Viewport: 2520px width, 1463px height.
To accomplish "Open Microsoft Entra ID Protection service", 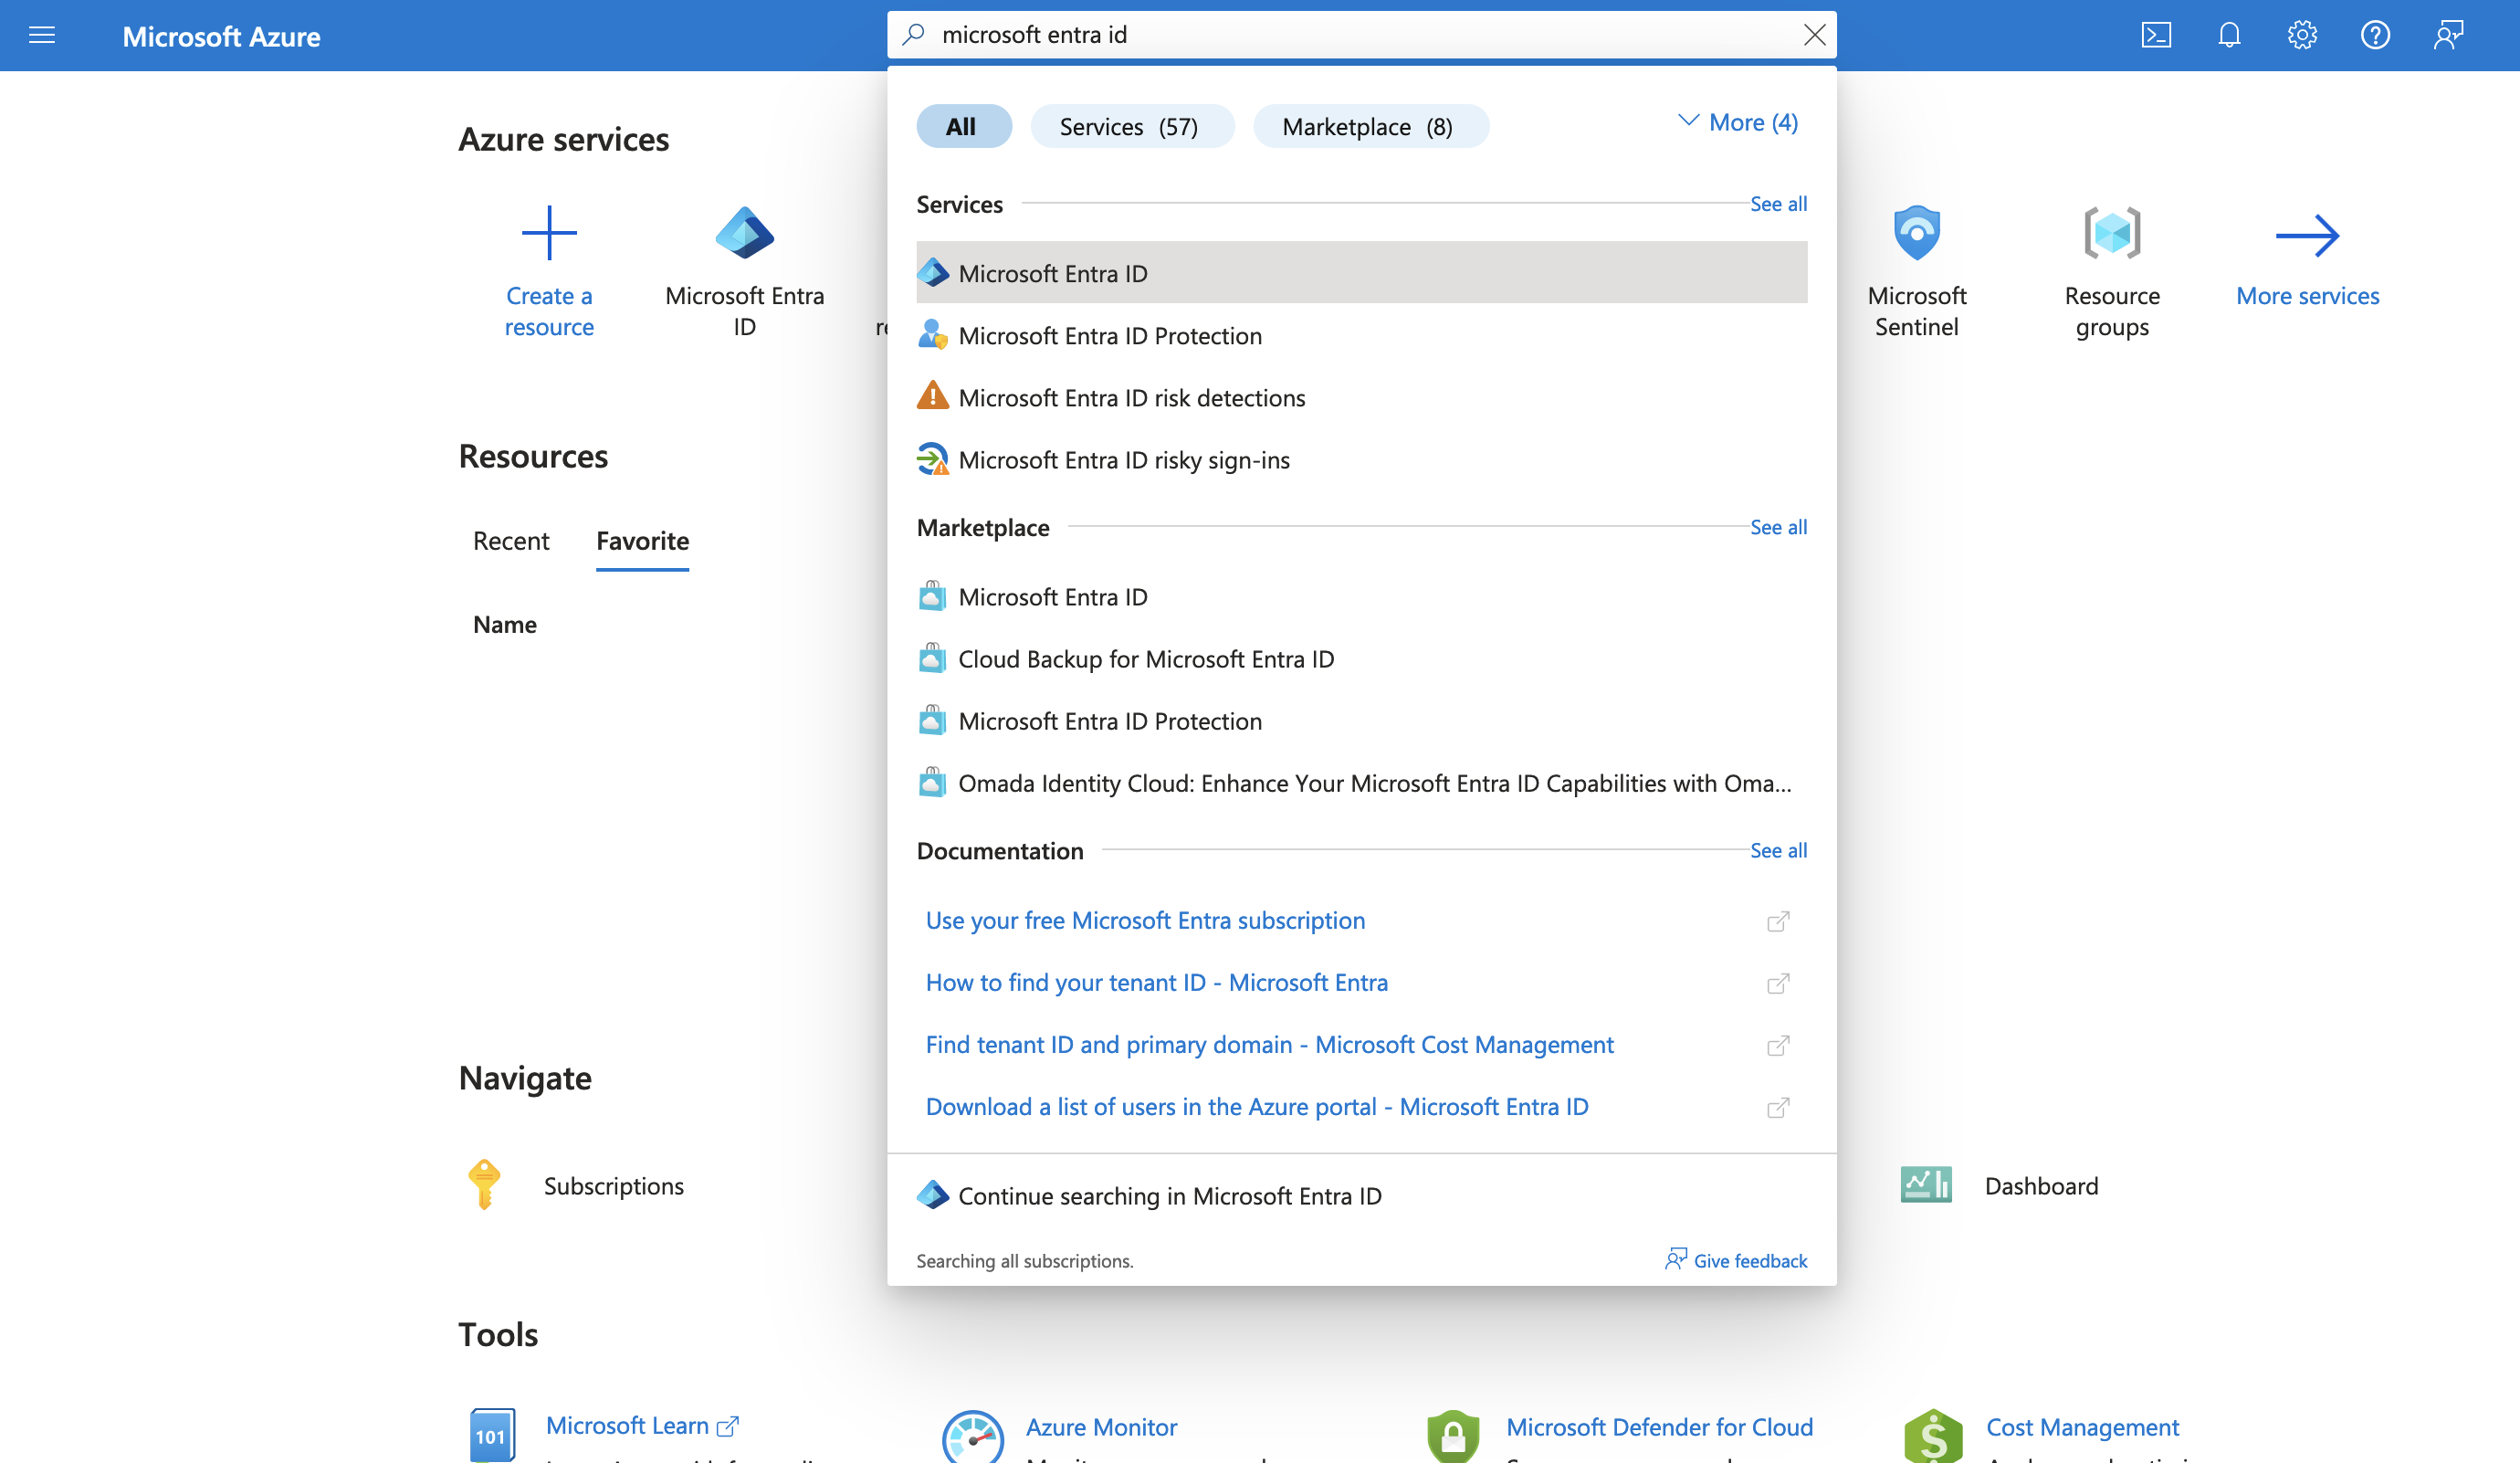I will pos(1361,335).
